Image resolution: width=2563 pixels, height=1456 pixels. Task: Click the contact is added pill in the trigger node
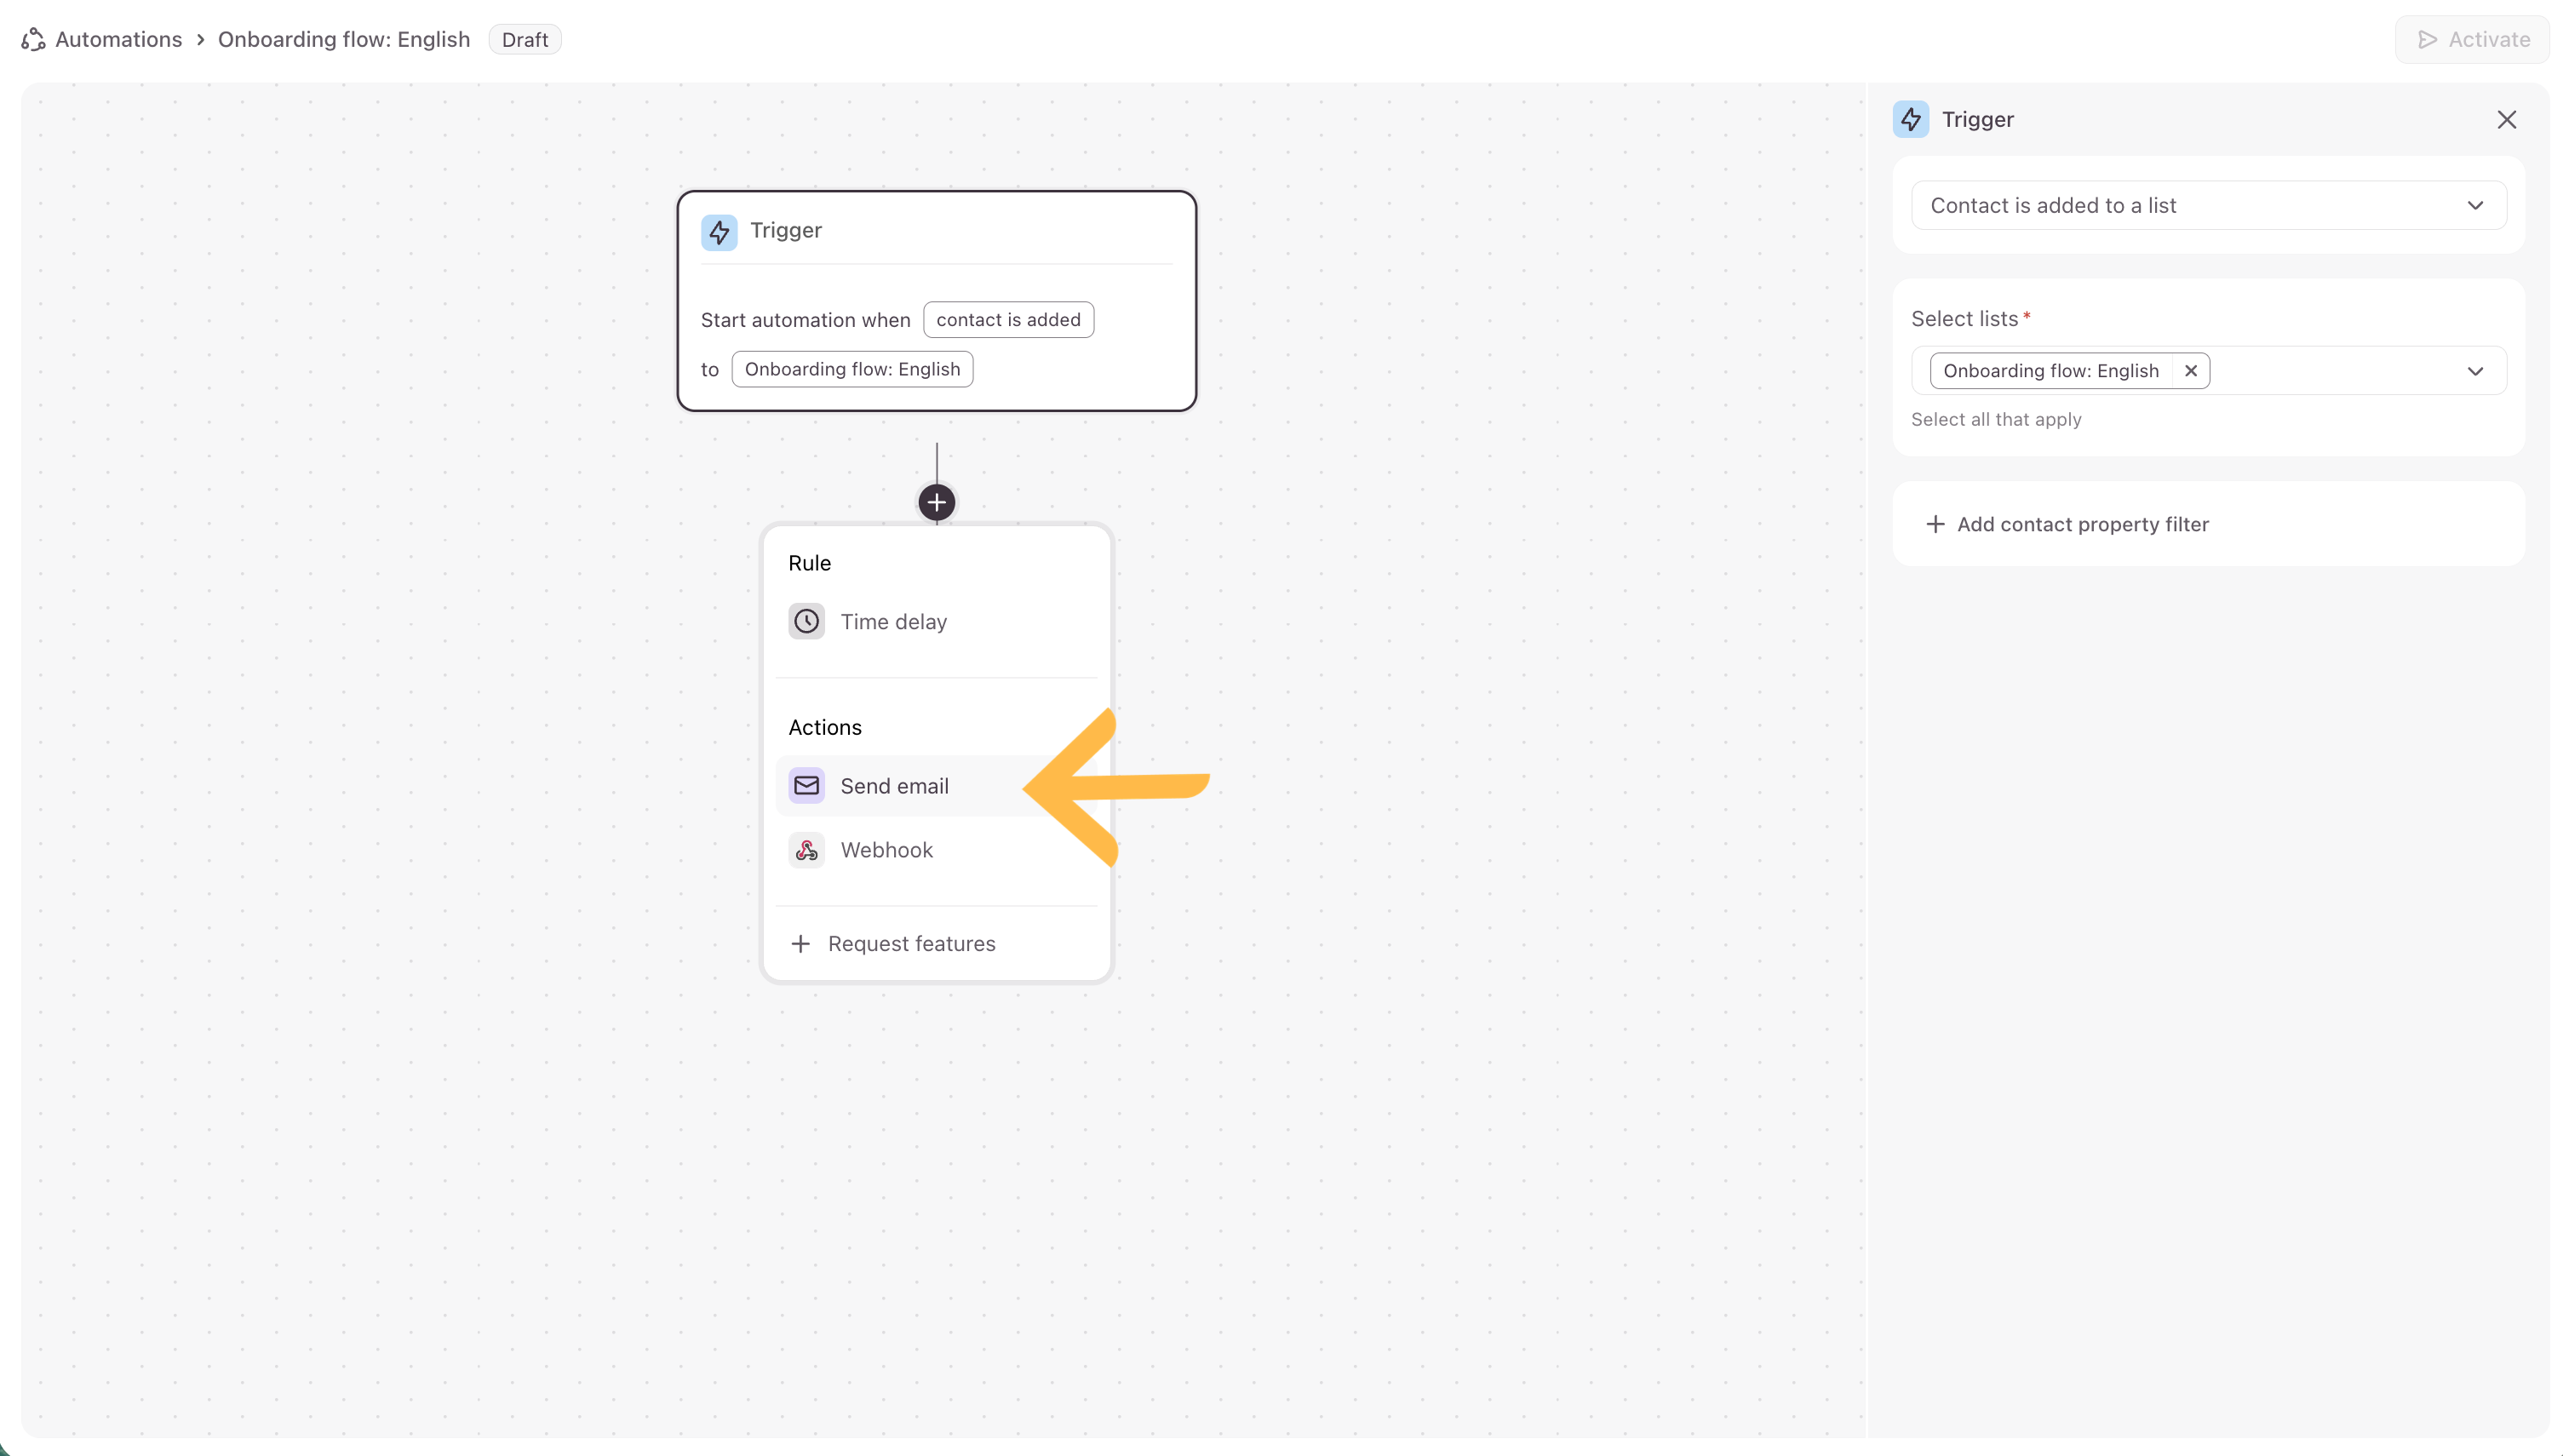(x=1007, y=320)
